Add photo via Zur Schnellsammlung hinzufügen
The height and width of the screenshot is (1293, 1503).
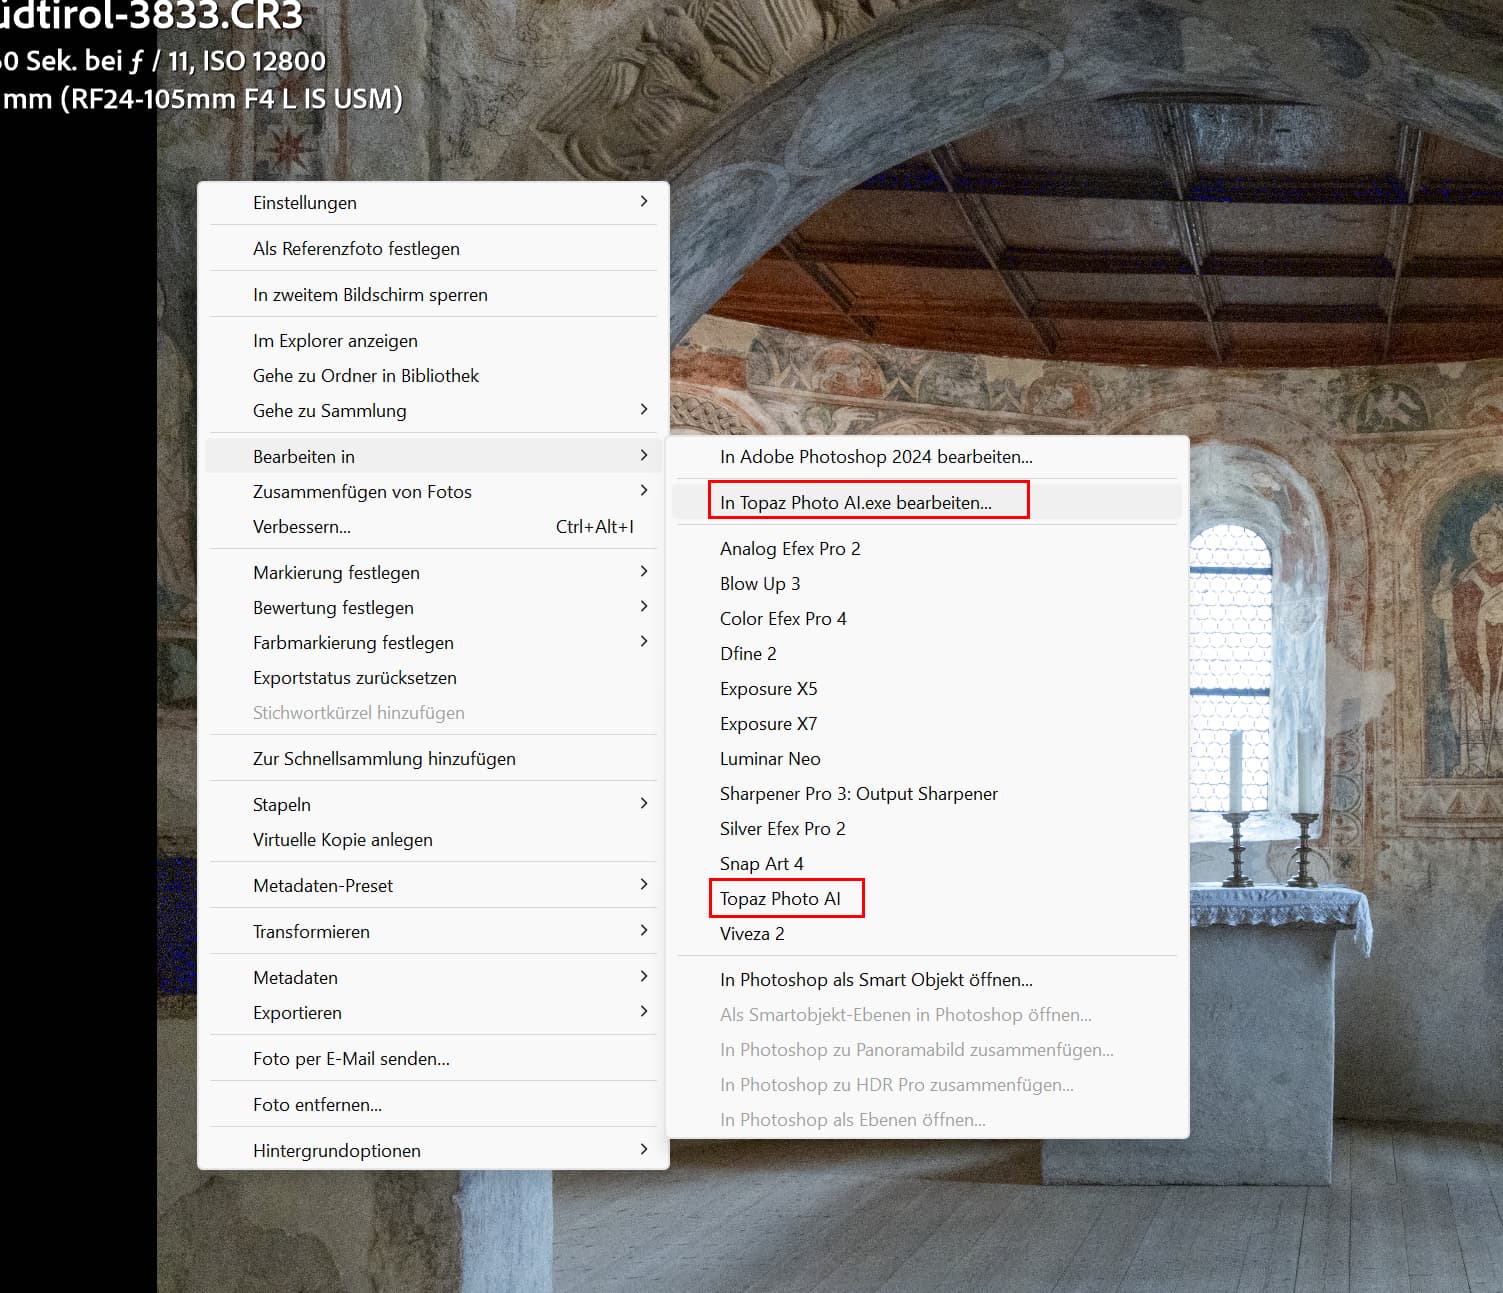pyautogui.click(x=384, y=759)
